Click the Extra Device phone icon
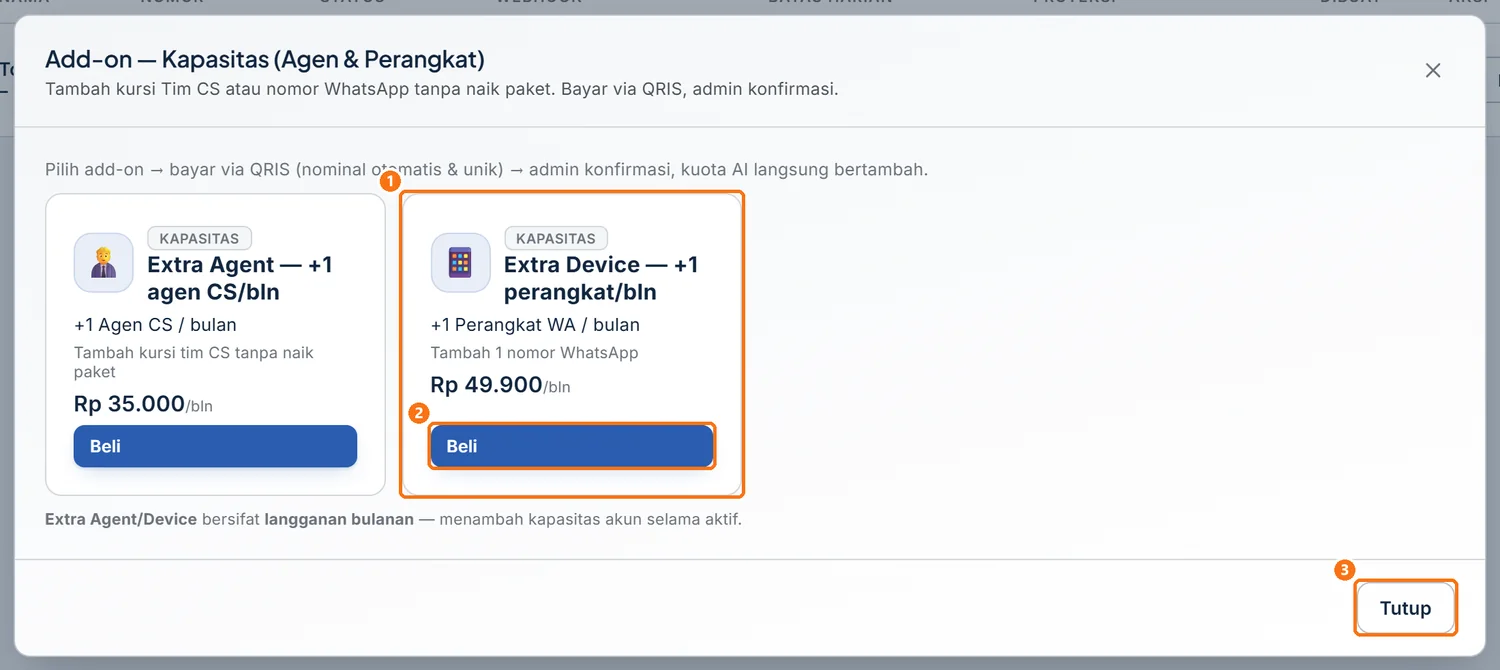The image size is (1500, 670). [460, 263]
